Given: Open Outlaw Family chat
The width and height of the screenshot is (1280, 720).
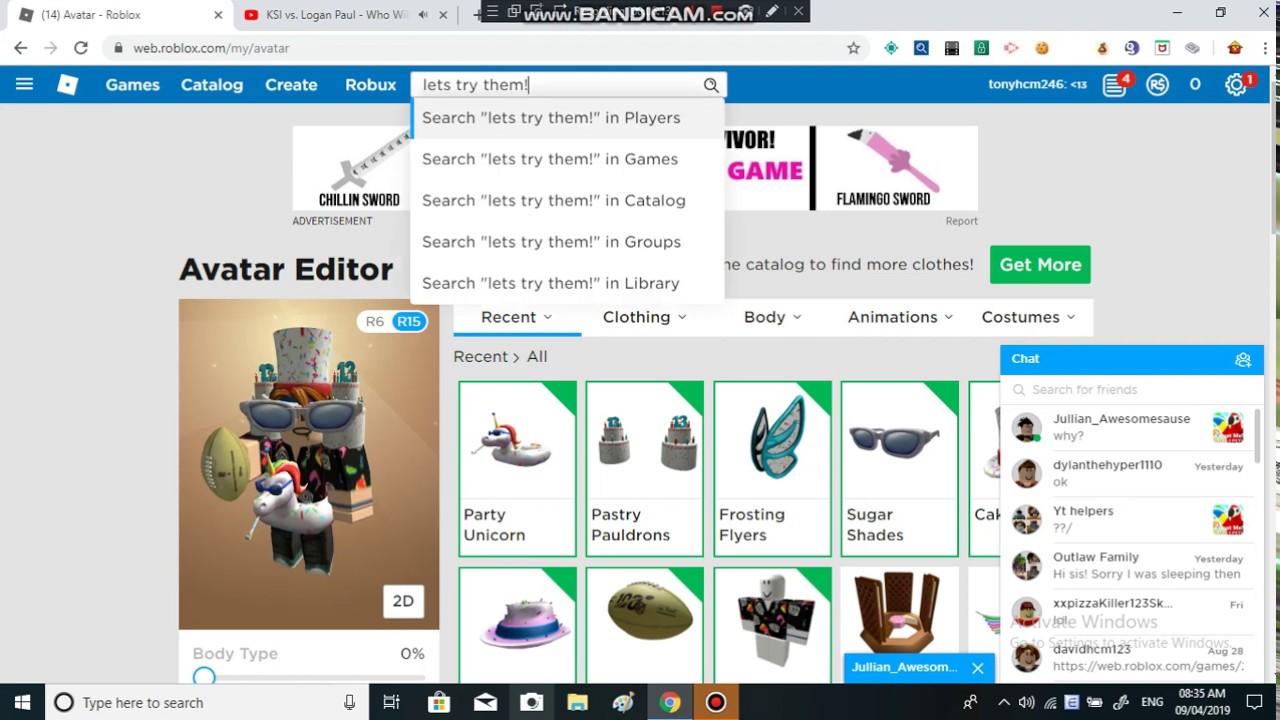Looking at the screenshot, I should [x=1127, y=565].
